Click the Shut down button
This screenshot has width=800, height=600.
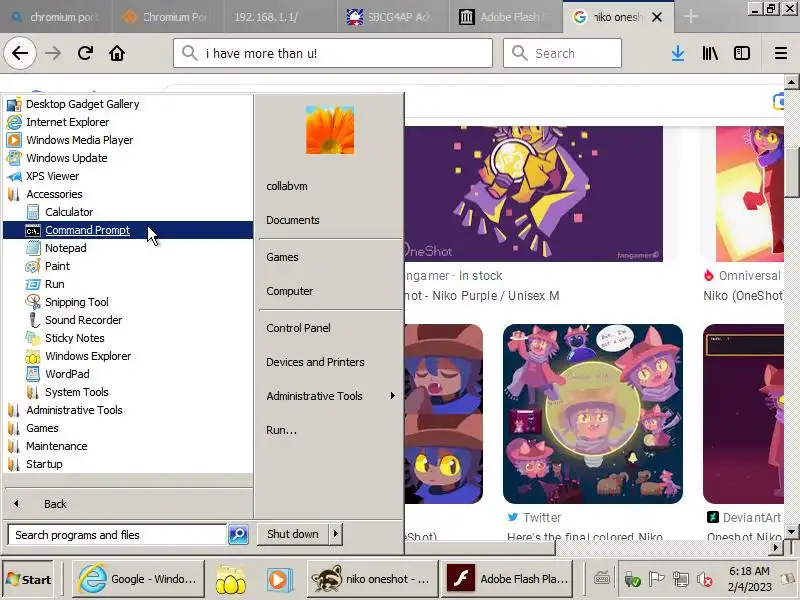tap(293, 534)
